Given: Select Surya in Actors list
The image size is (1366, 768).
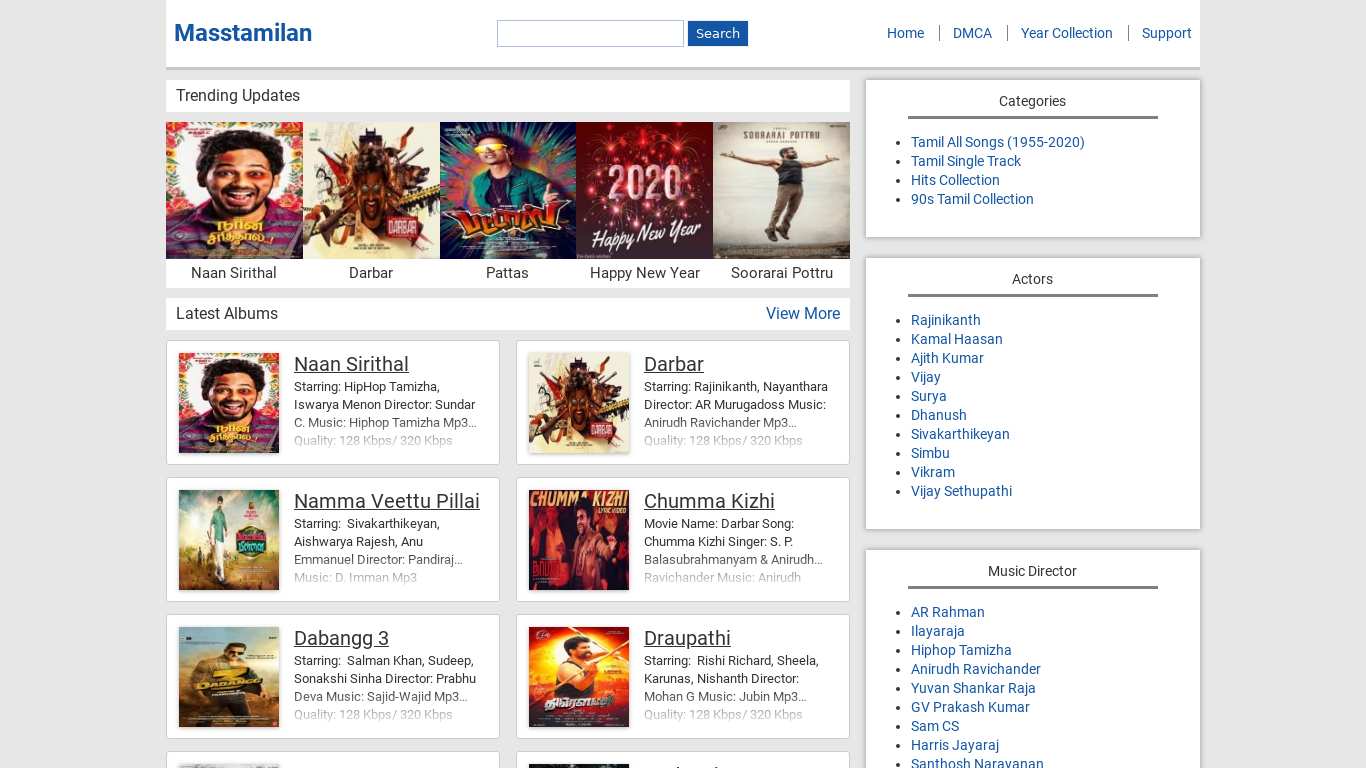Looking at the screenshot, I should [x=928, y=396].
